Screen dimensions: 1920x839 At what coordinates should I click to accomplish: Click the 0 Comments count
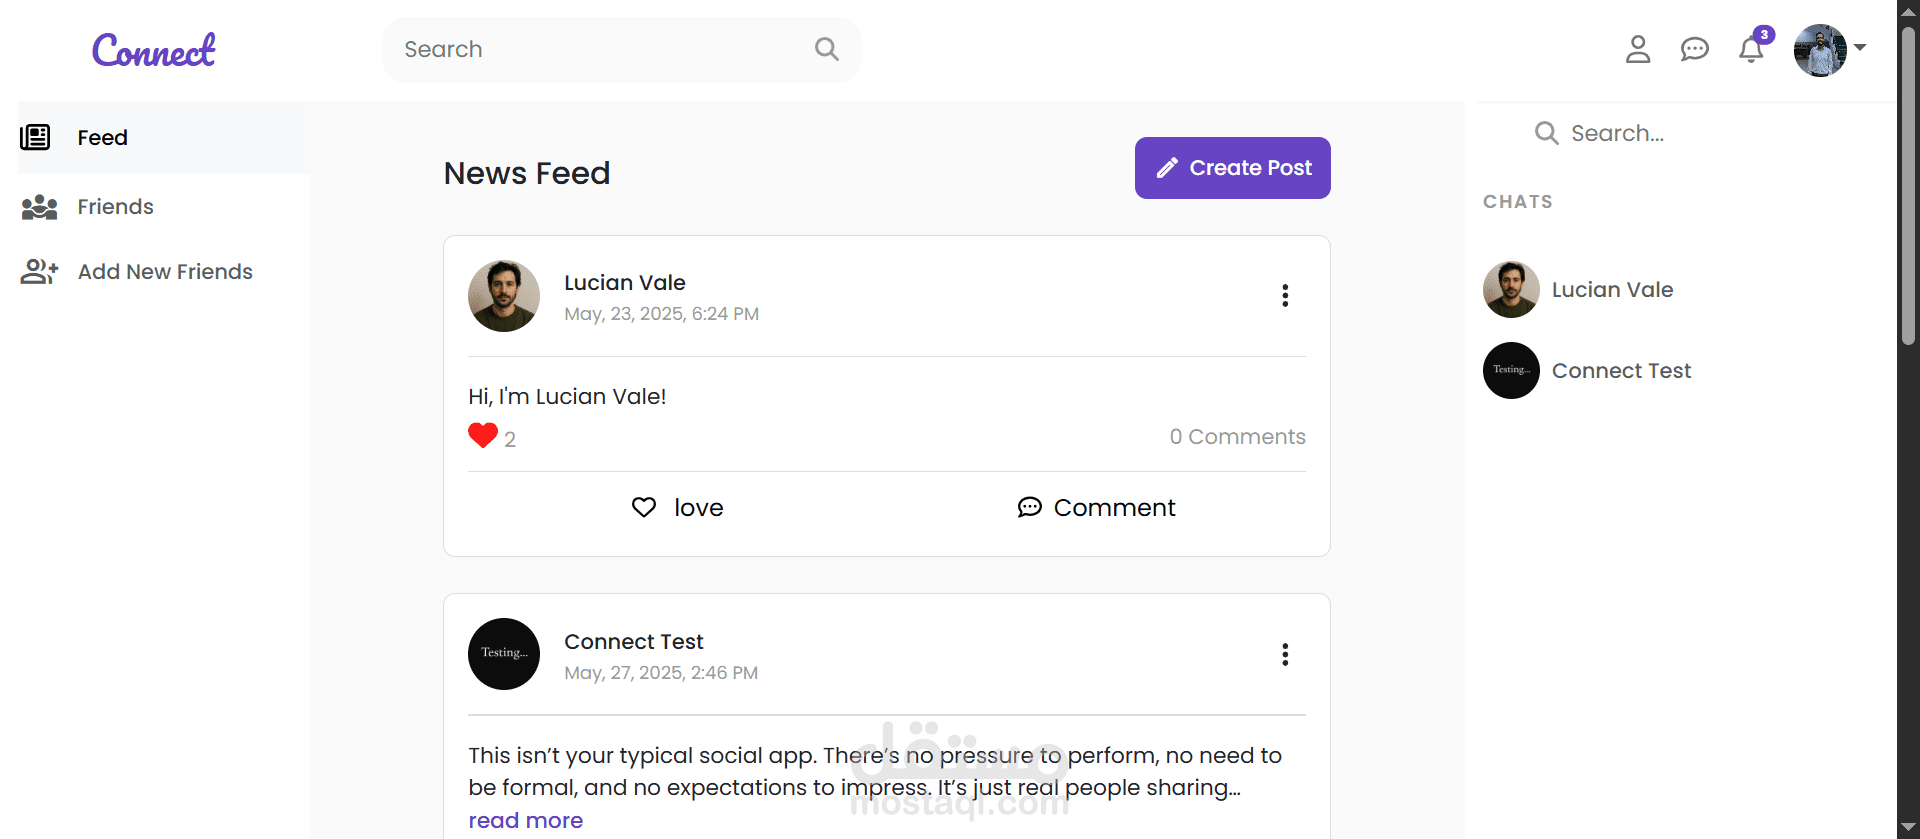click(x=1237, y=437)
